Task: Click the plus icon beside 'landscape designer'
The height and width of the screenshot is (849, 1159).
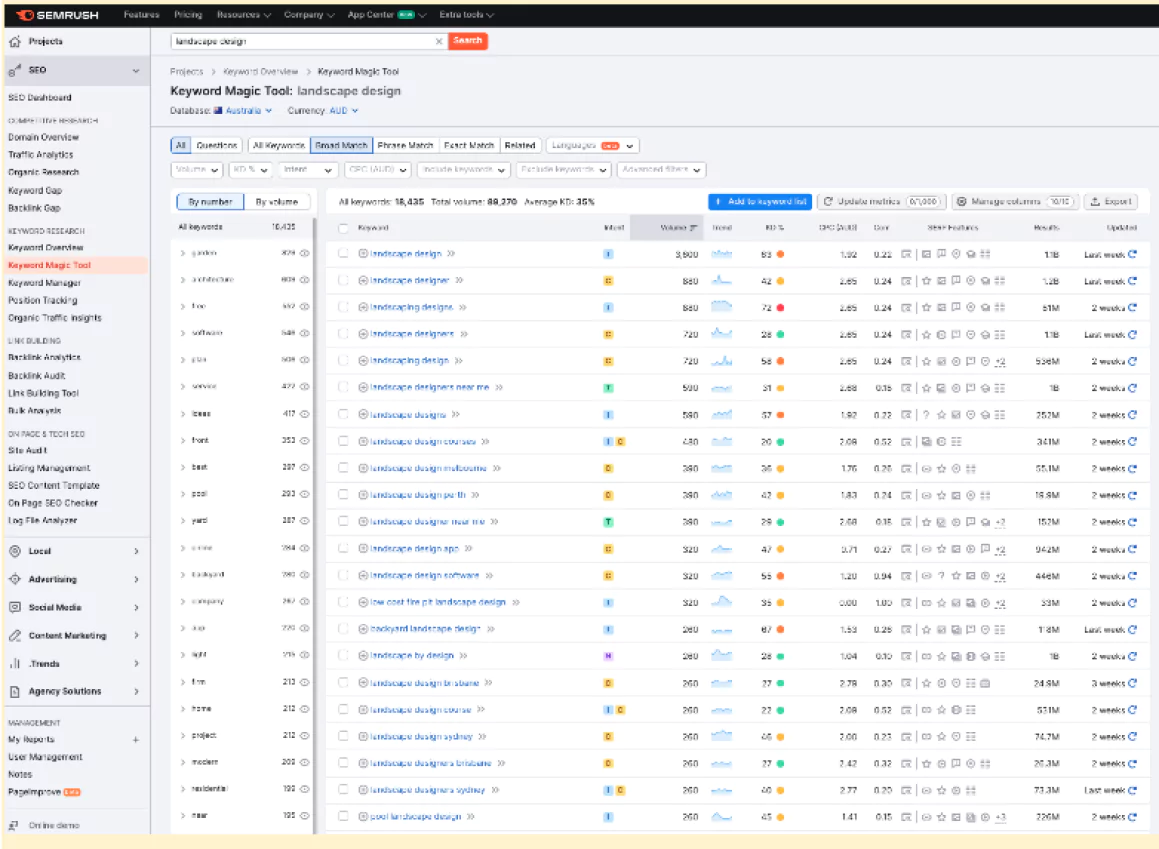Action: [363, 281]
